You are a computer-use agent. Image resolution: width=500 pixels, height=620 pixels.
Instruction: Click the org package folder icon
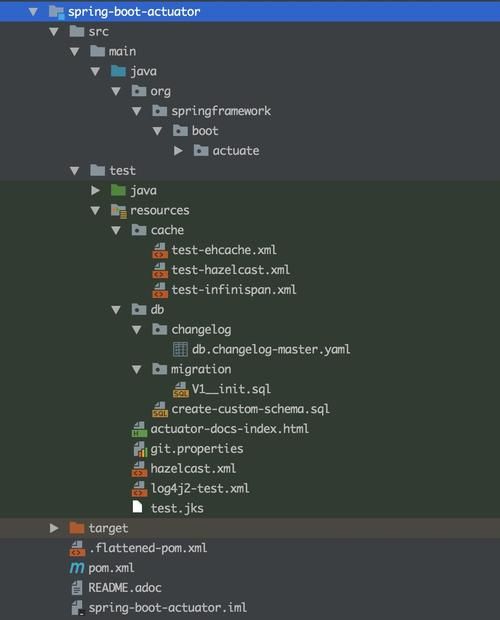(139, 91)
